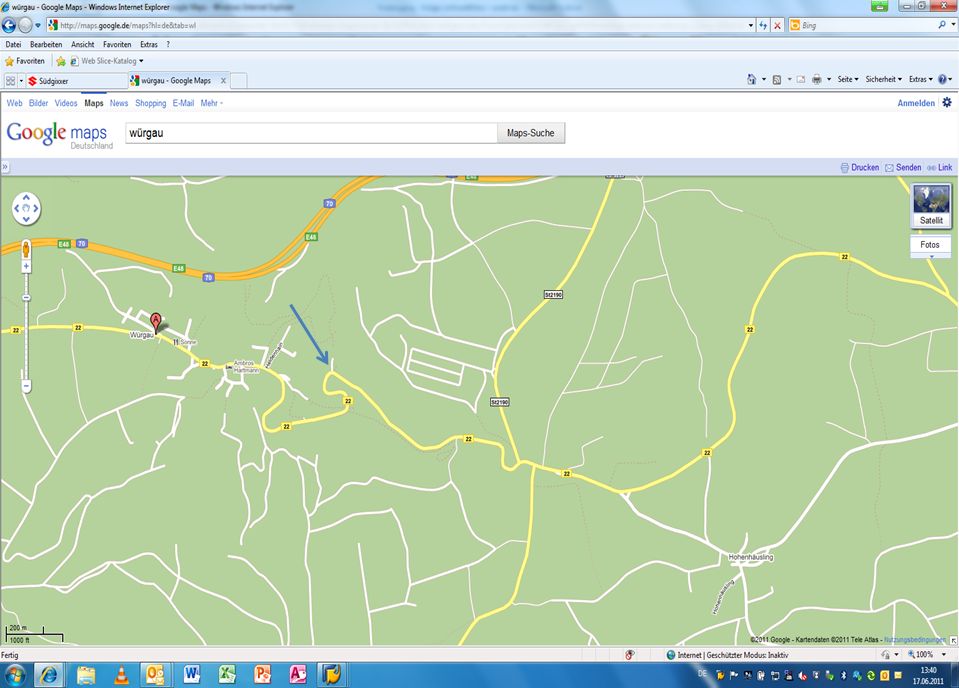The height and width of the screenshot is (688, 959).
Task: Click the Link permalink button
Action: click(x=940, y=168)
